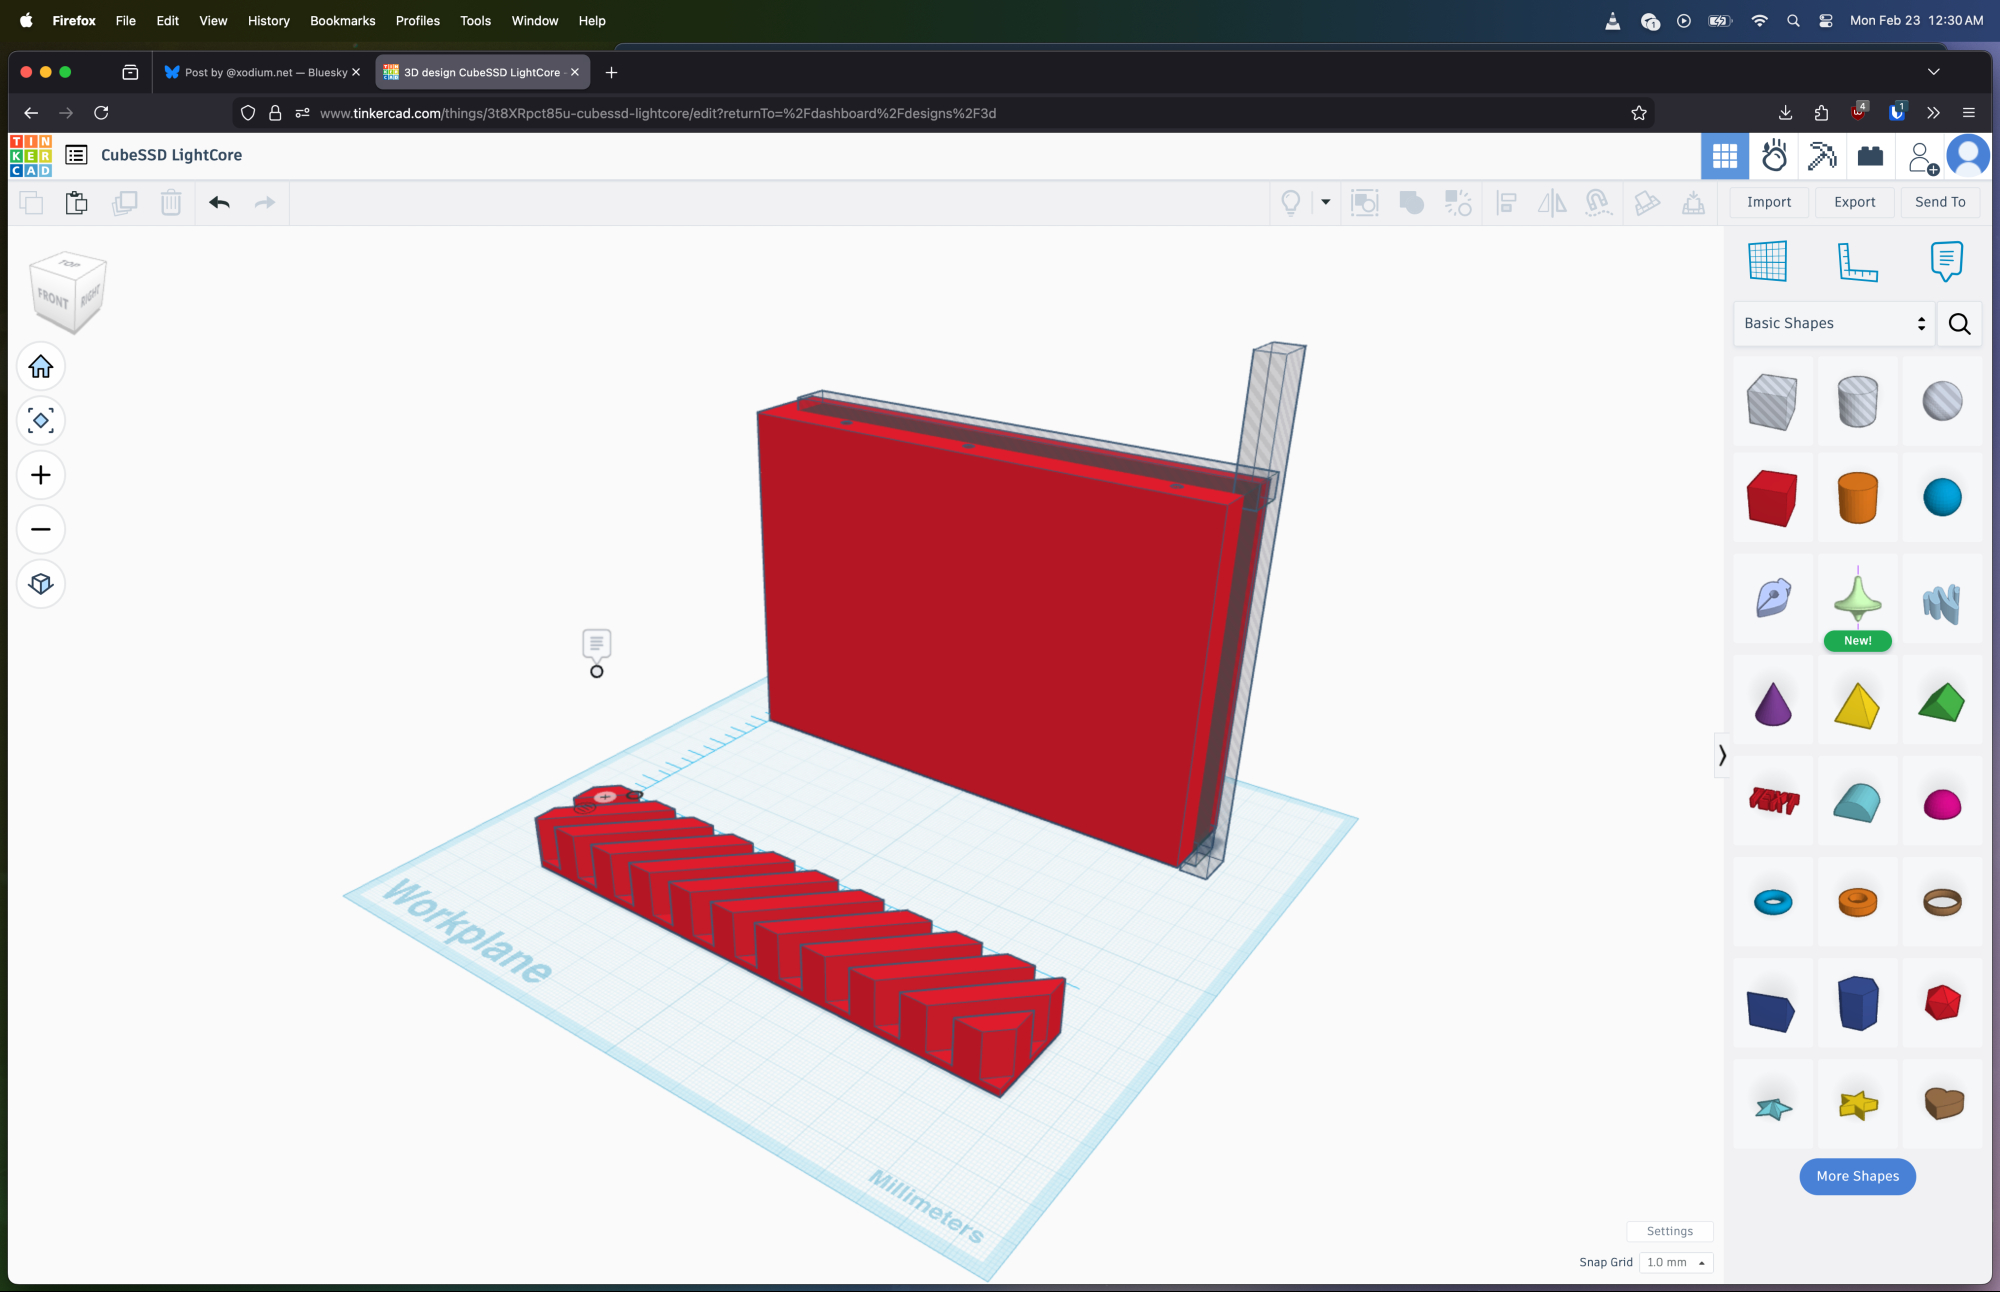Click the FRONT face of the view cube
The height and width of the screenshot is (1292, 2000).
pos(52,299)
